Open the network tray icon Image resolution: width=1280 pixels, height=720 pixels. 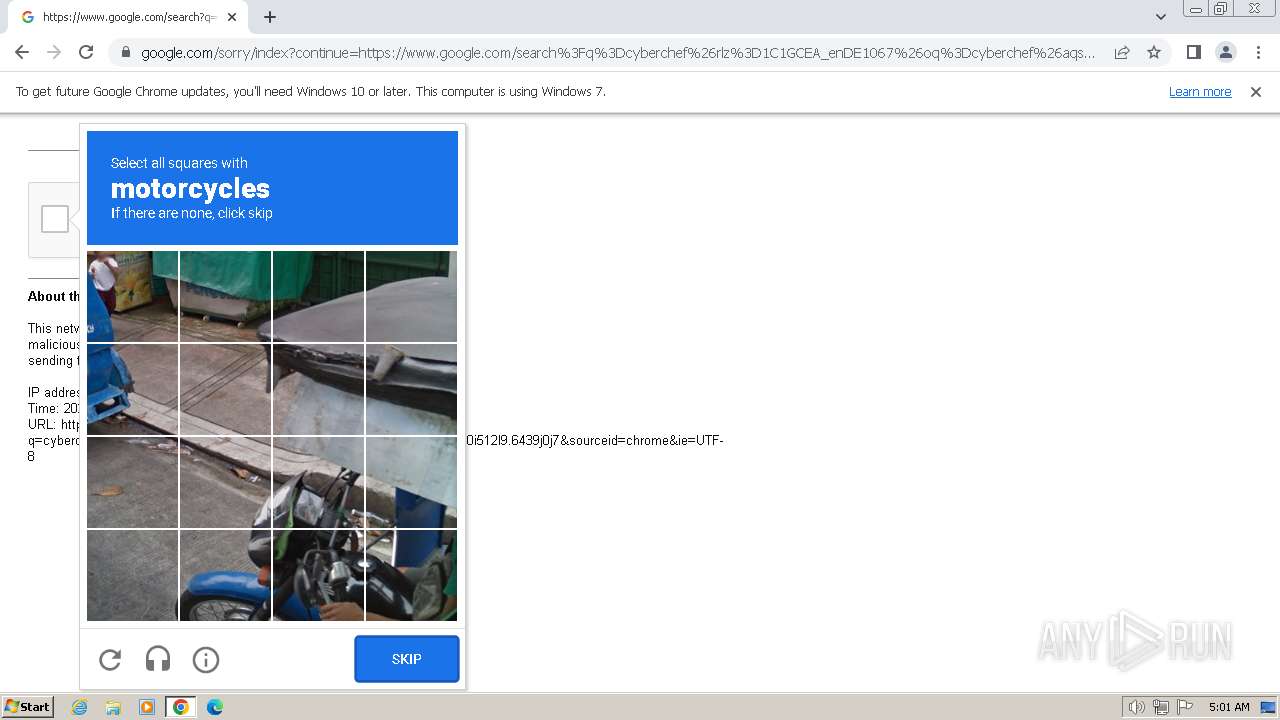pos(1161,707)
